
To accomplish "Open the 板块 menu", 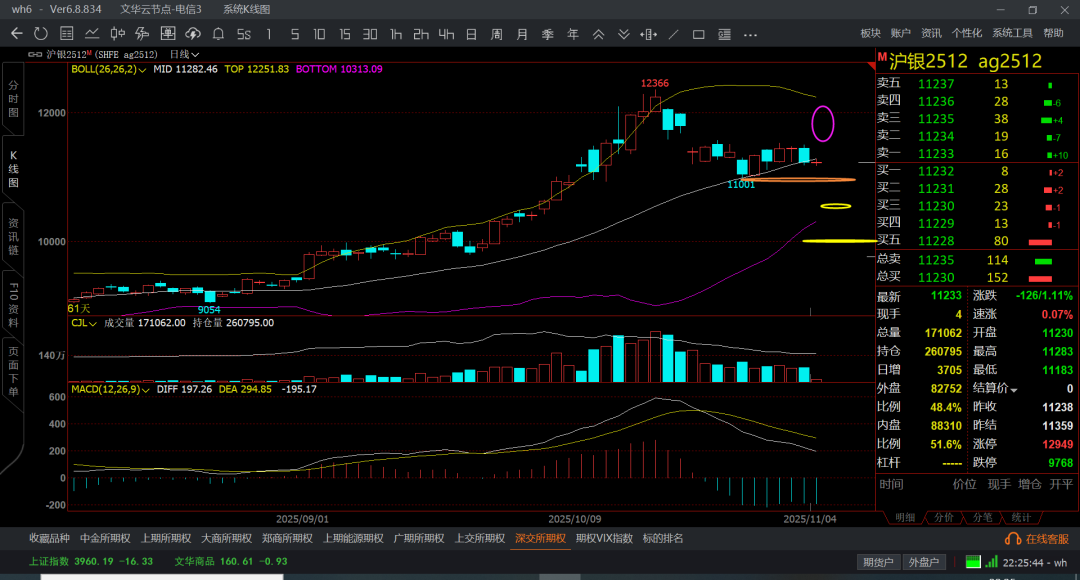I will coord(871,33).
